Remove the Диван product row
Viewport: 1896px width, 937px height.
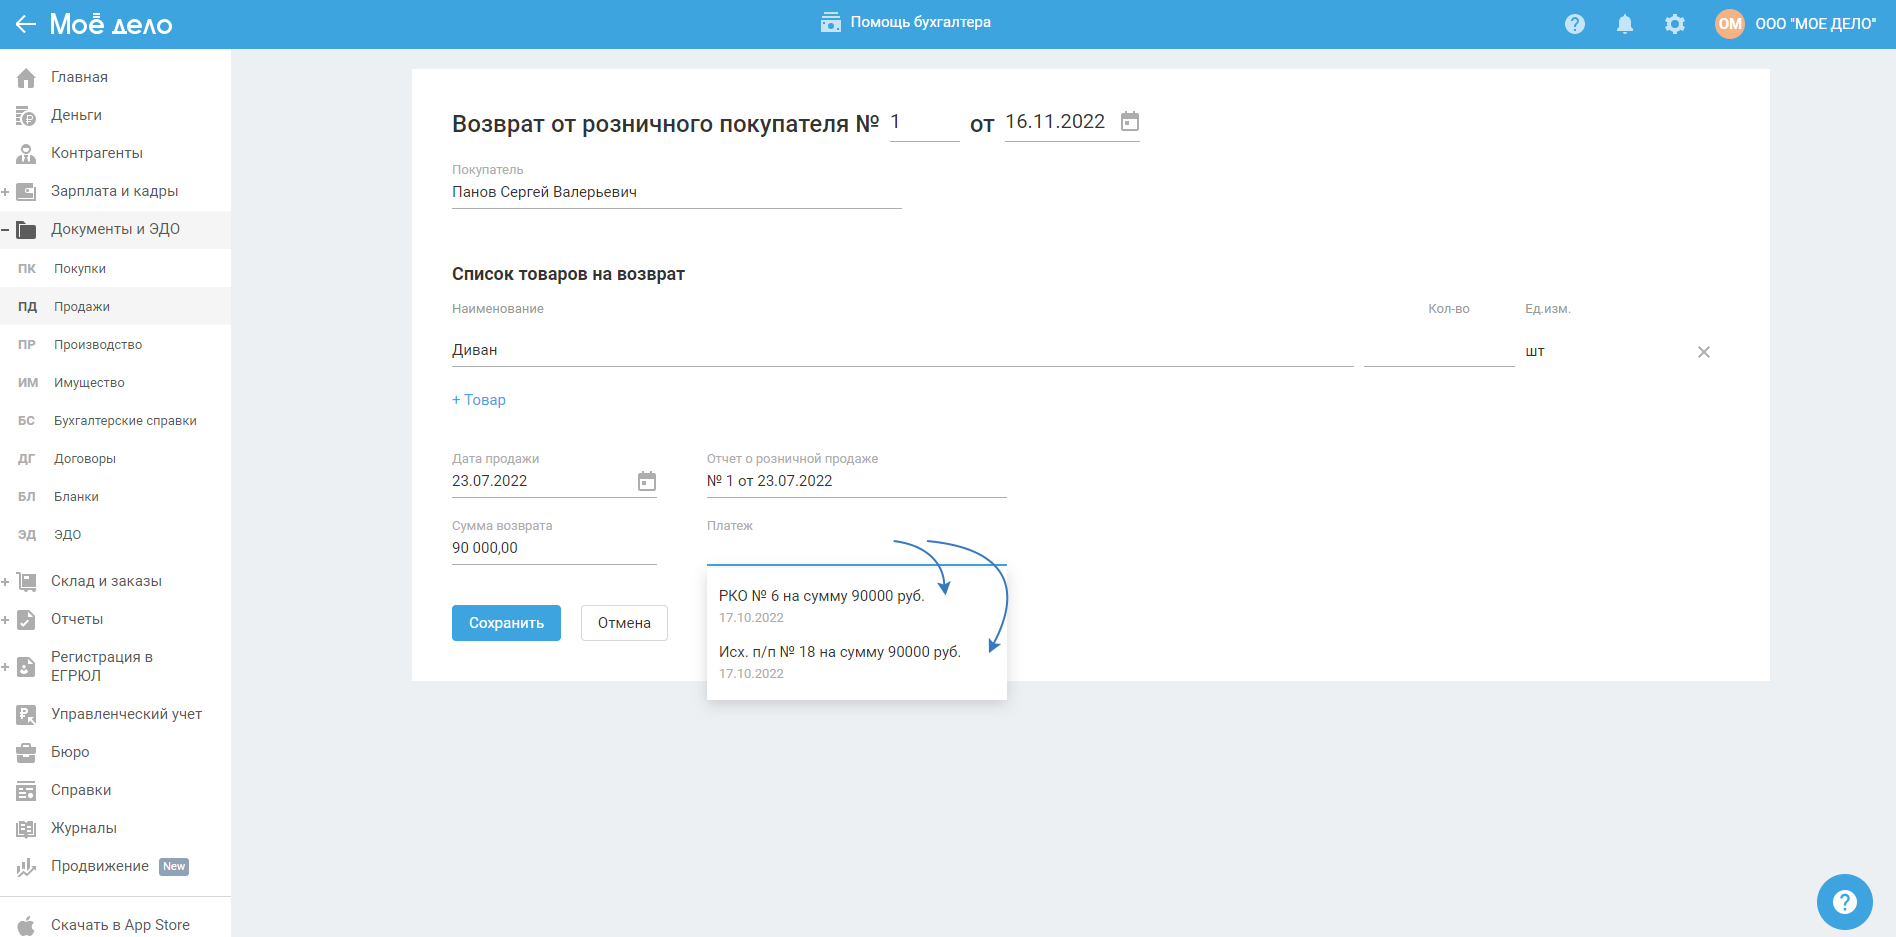pyautogui.click(x=1704, y=352)
